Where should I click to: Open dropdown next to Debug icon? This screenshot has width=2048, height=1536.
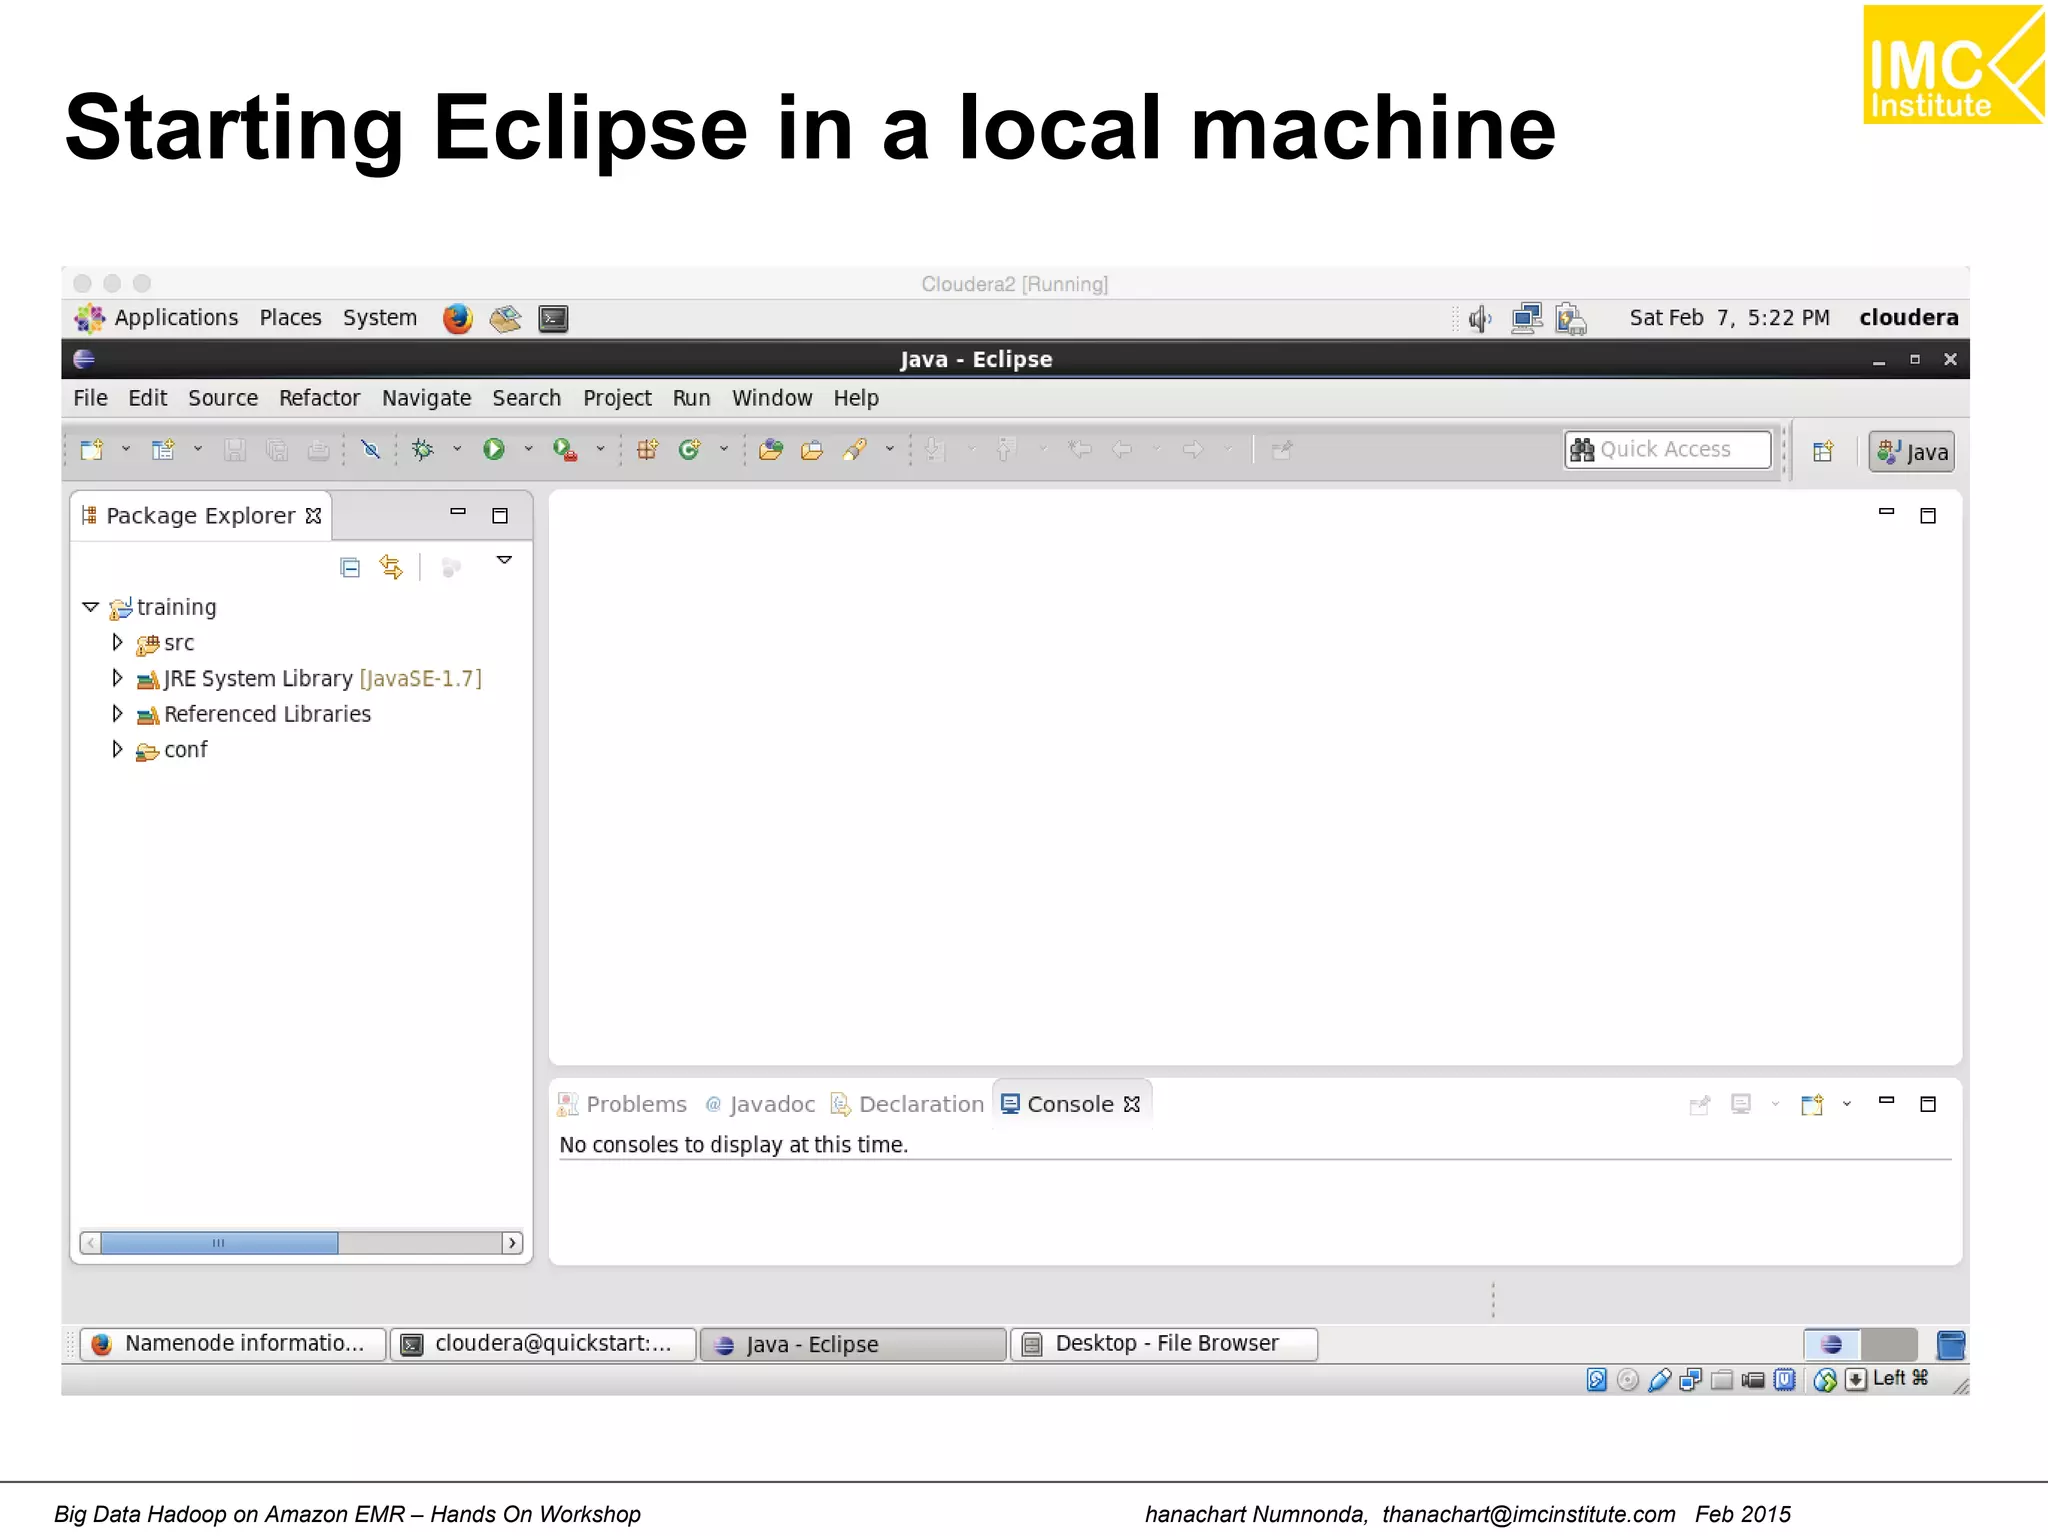pos(457,450)
